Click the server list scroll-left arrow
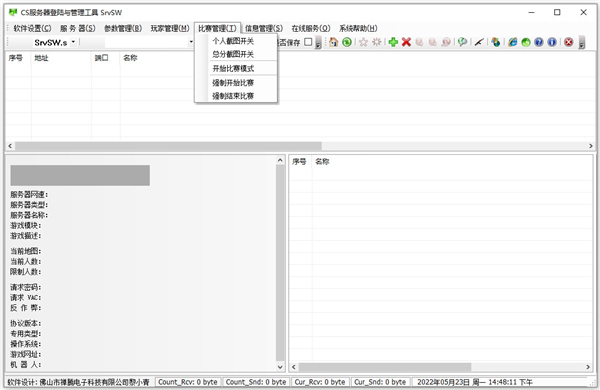The image size is (600, 390). click(10, 146)
